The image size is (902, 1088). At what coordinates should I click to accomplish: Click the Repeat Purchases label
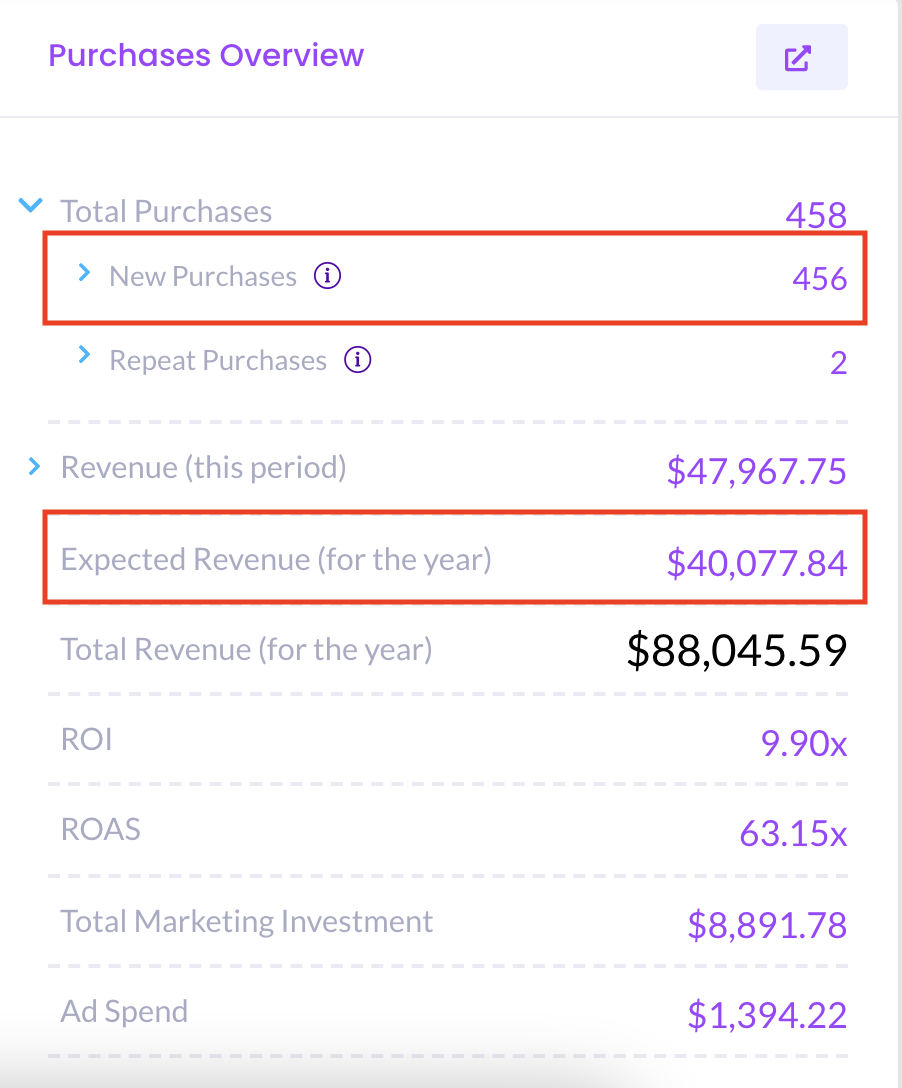pyautogui.click(x=218, y=360)
